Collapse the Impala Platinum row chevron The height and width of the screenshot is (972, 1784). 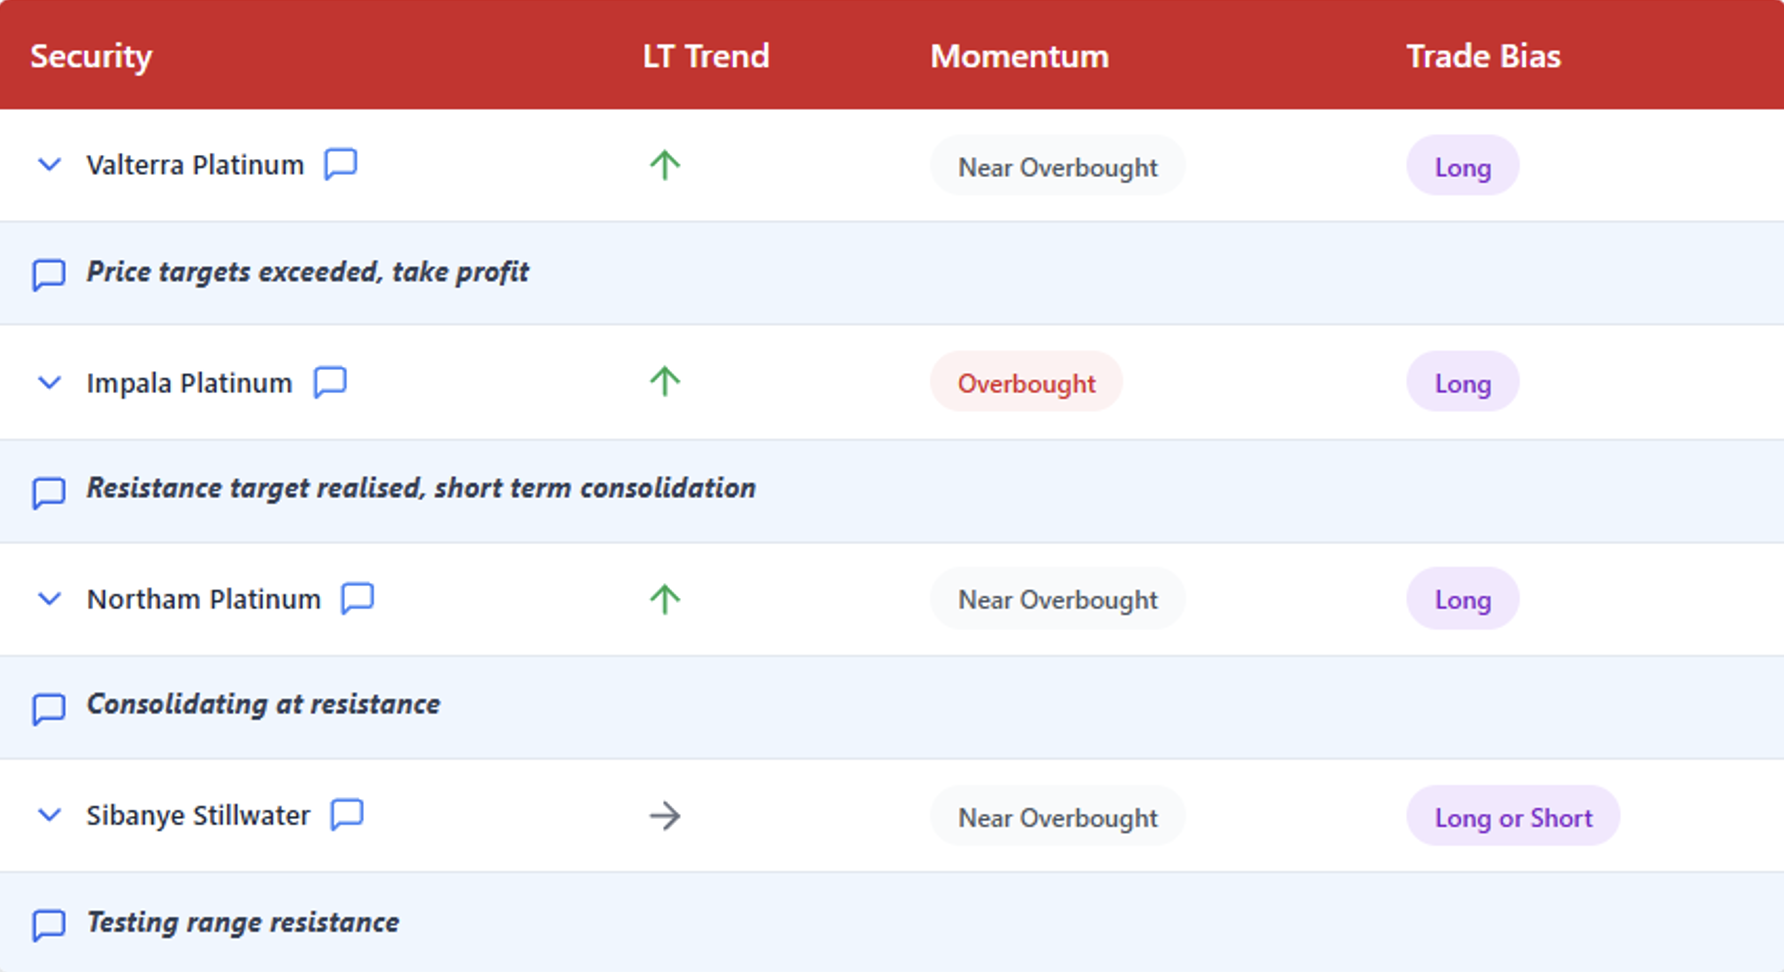(x=49, y=383)
